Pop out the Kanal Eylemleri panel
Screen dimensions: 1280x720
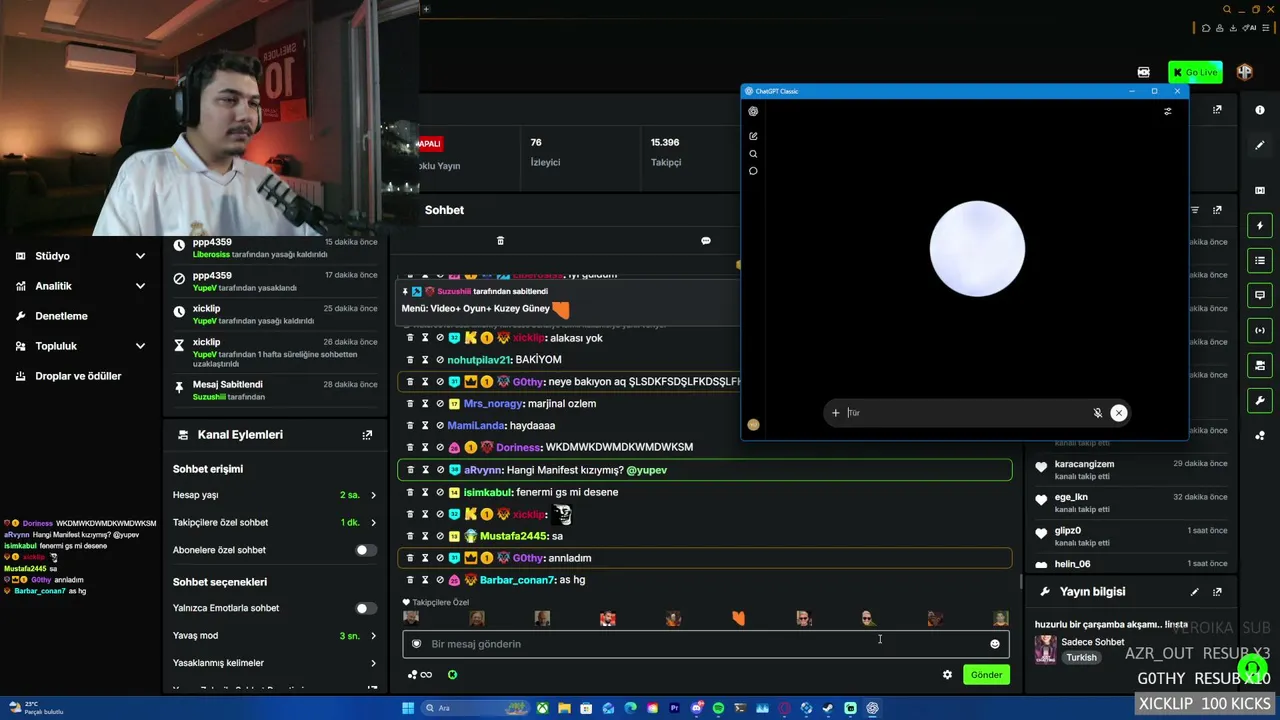click(367, 435)
